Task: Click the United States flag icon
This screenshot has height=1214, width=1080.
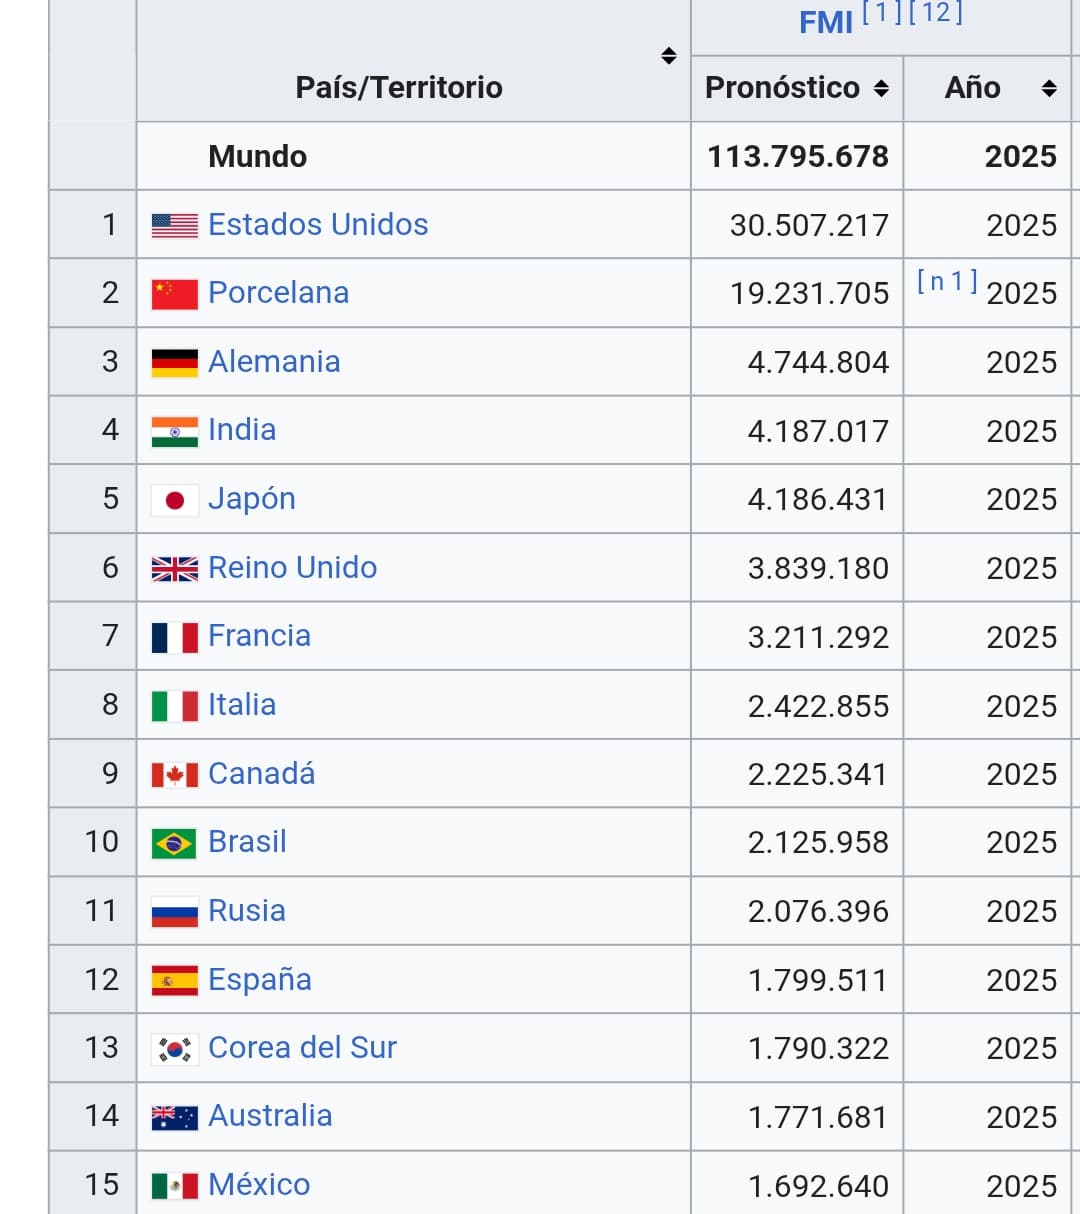Action: click(174, 225)
